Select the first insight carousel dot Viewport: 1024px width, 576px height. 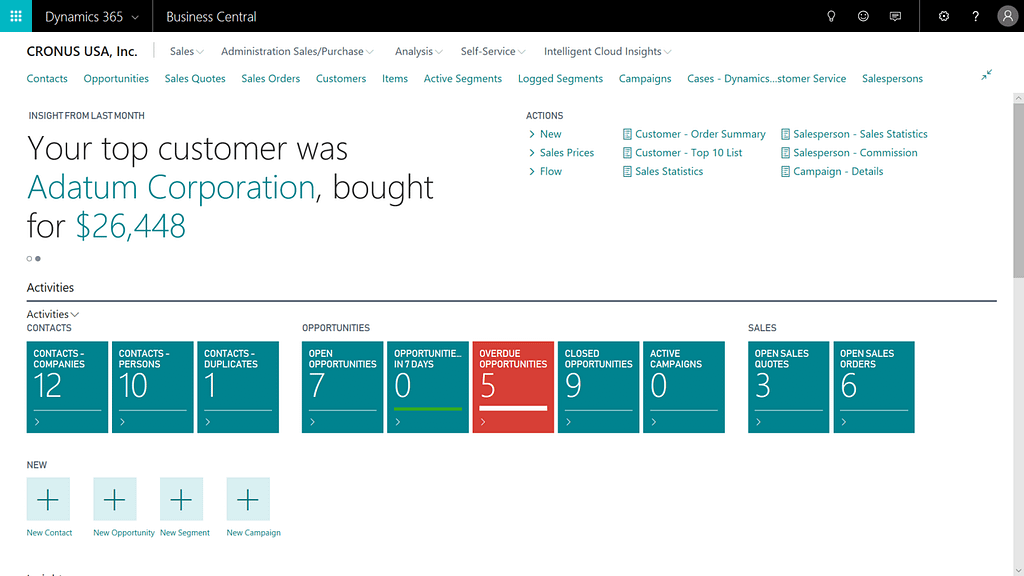pos(29,259)
